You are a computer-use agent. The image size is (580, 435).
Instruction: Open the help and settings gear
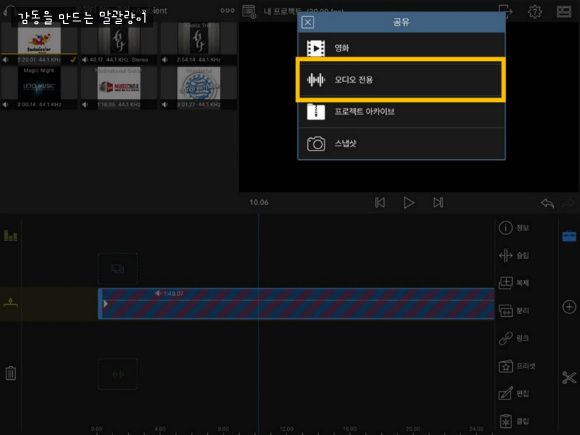click(535, 11)
